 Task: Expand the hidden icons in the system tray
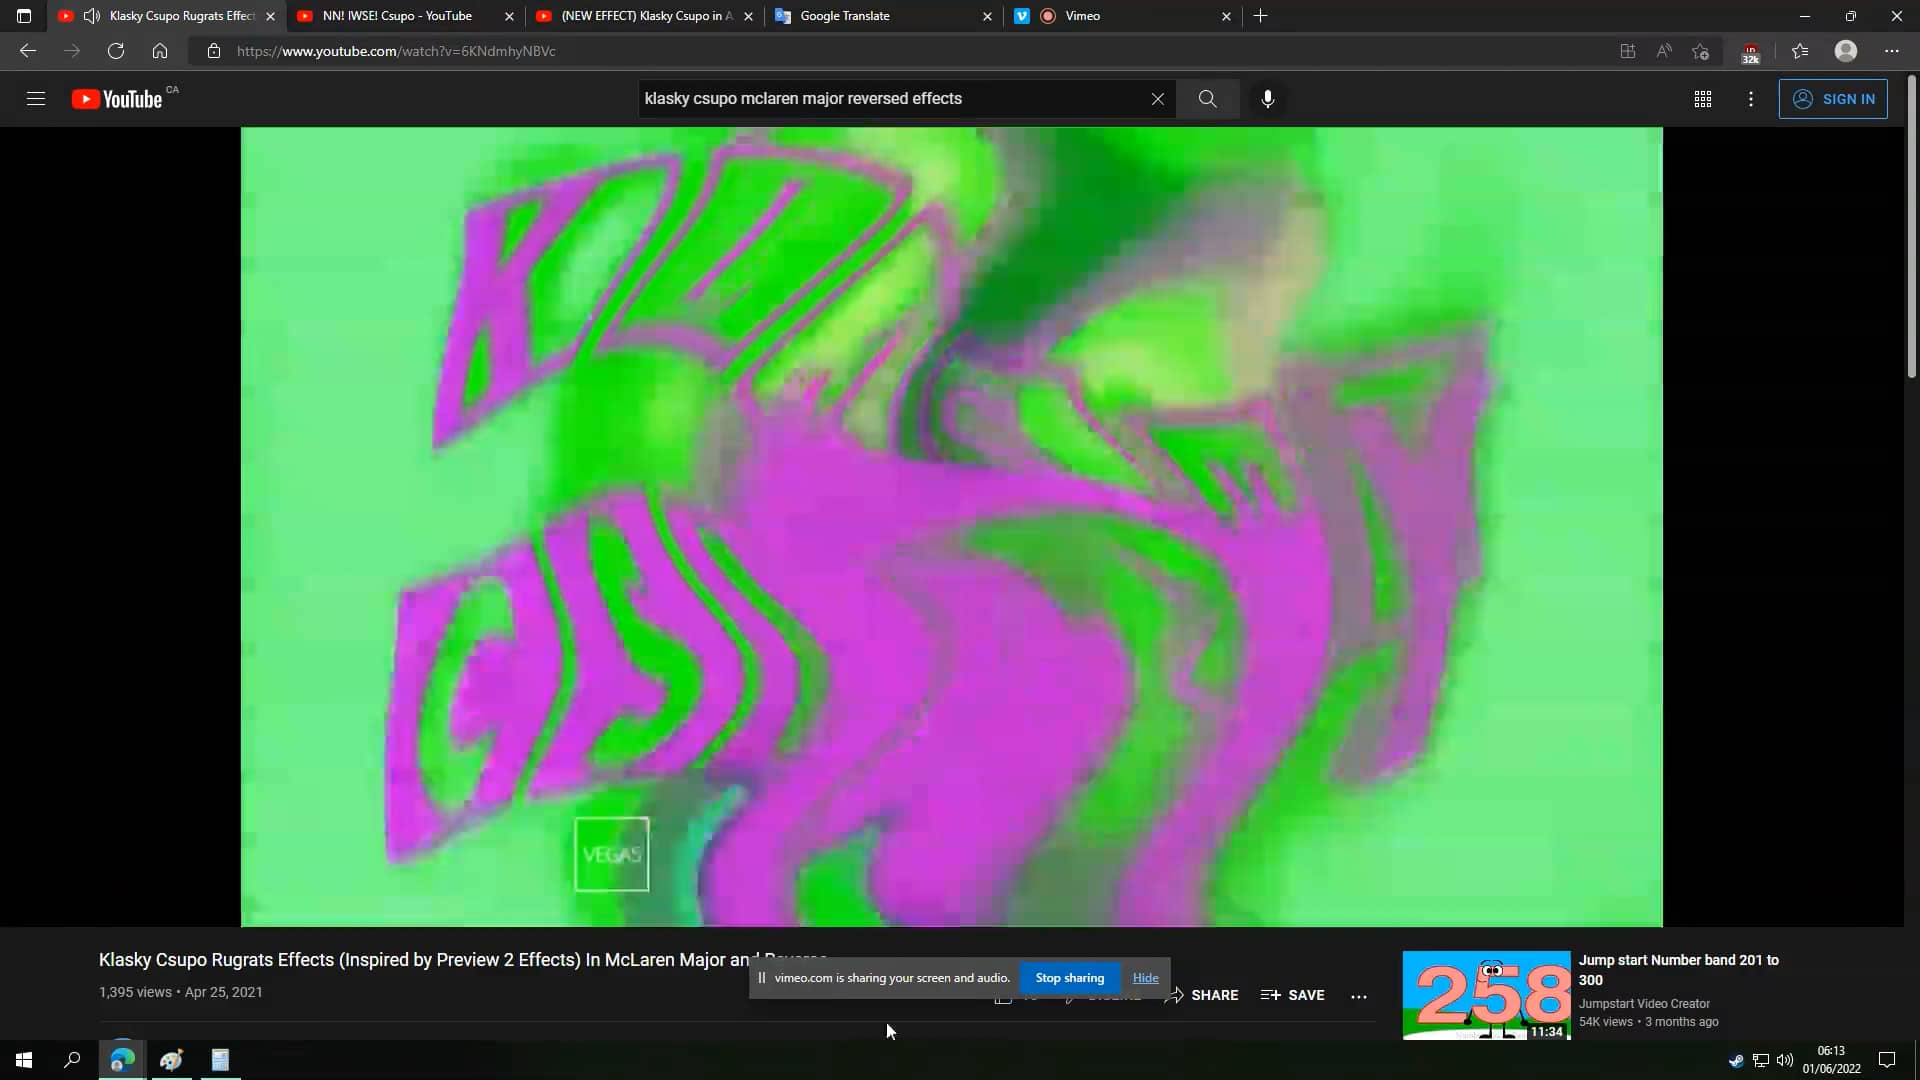point(1737,1060)
